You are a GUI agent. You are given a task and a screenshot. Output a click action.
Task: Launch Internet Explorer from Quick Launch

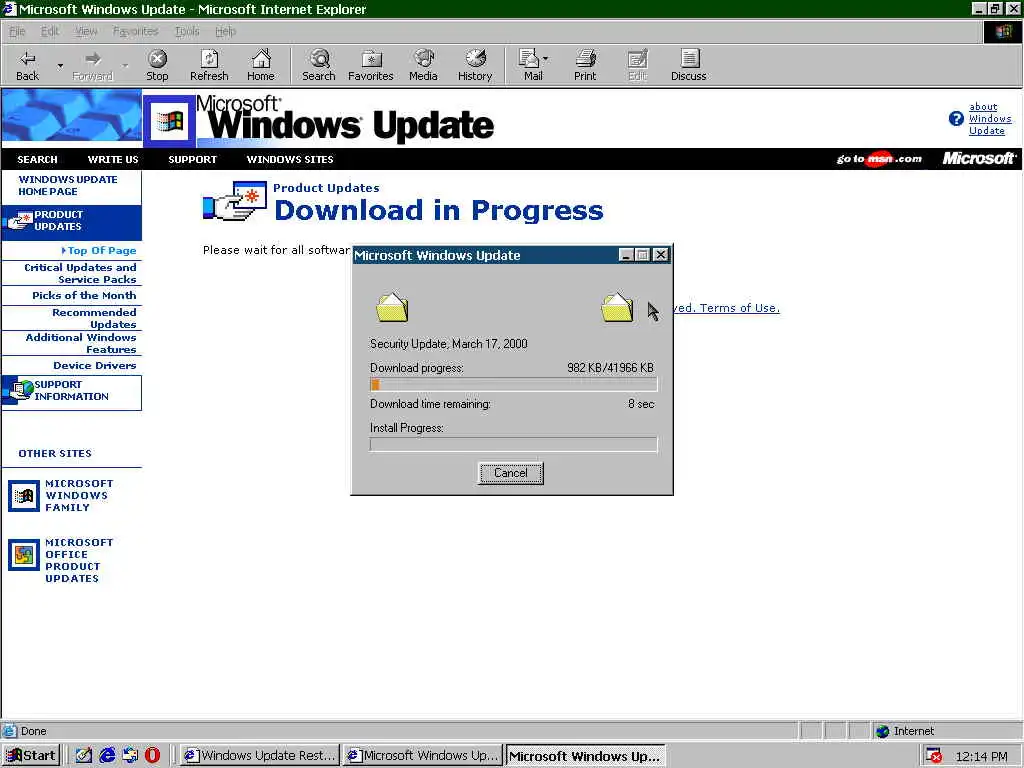[107, 756]
